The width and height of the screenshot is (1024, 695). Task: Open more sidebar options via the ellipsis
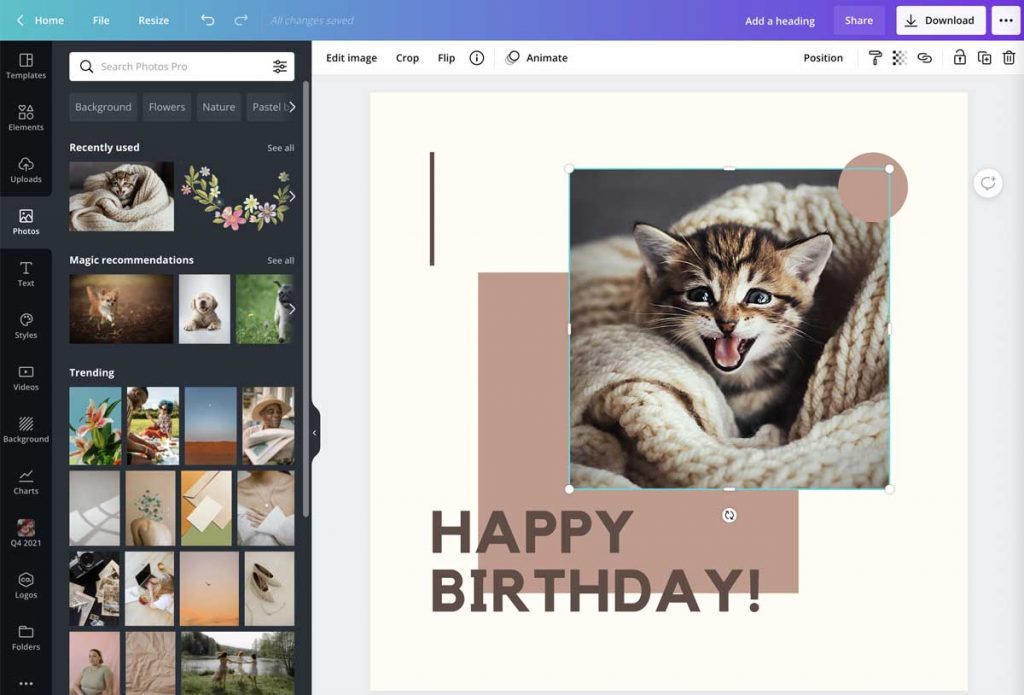coord(25,683)
